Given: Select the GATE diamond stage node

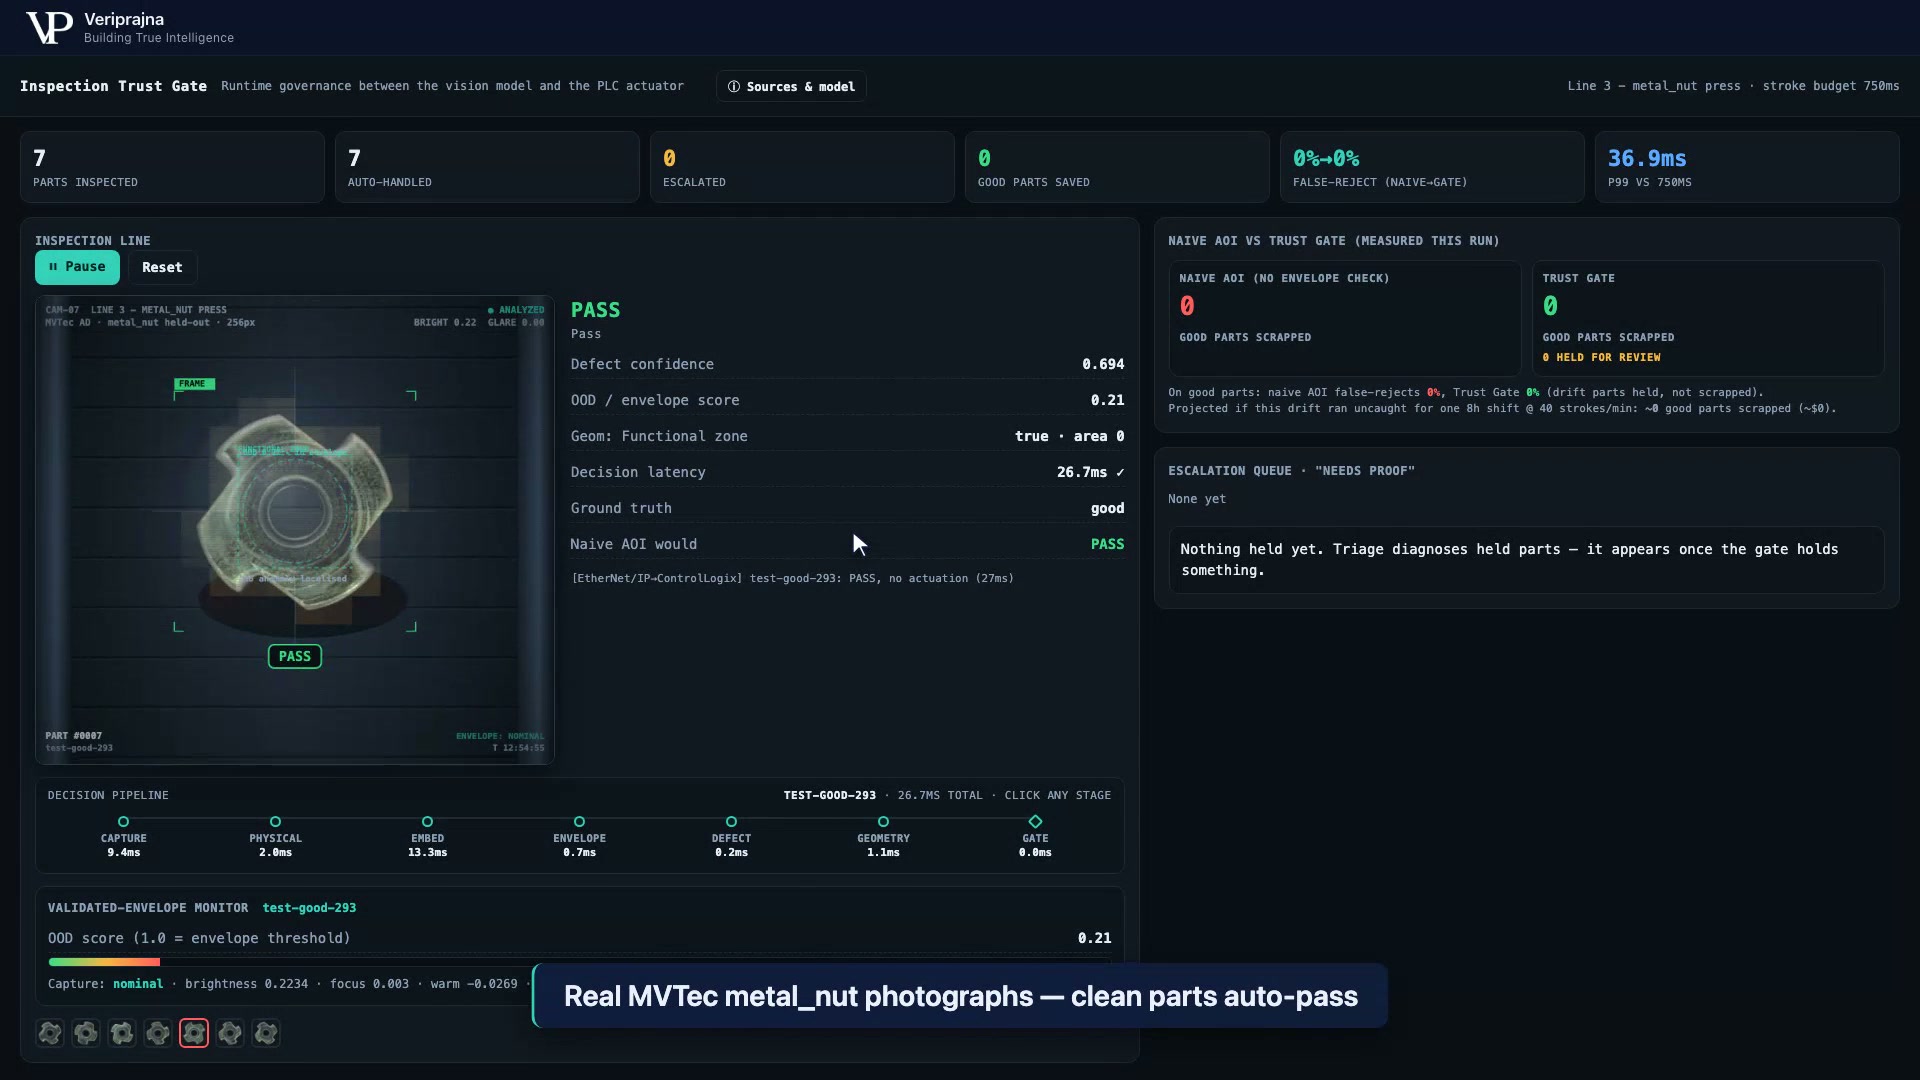Looking at the screenshot, I should click(1036, 822).
